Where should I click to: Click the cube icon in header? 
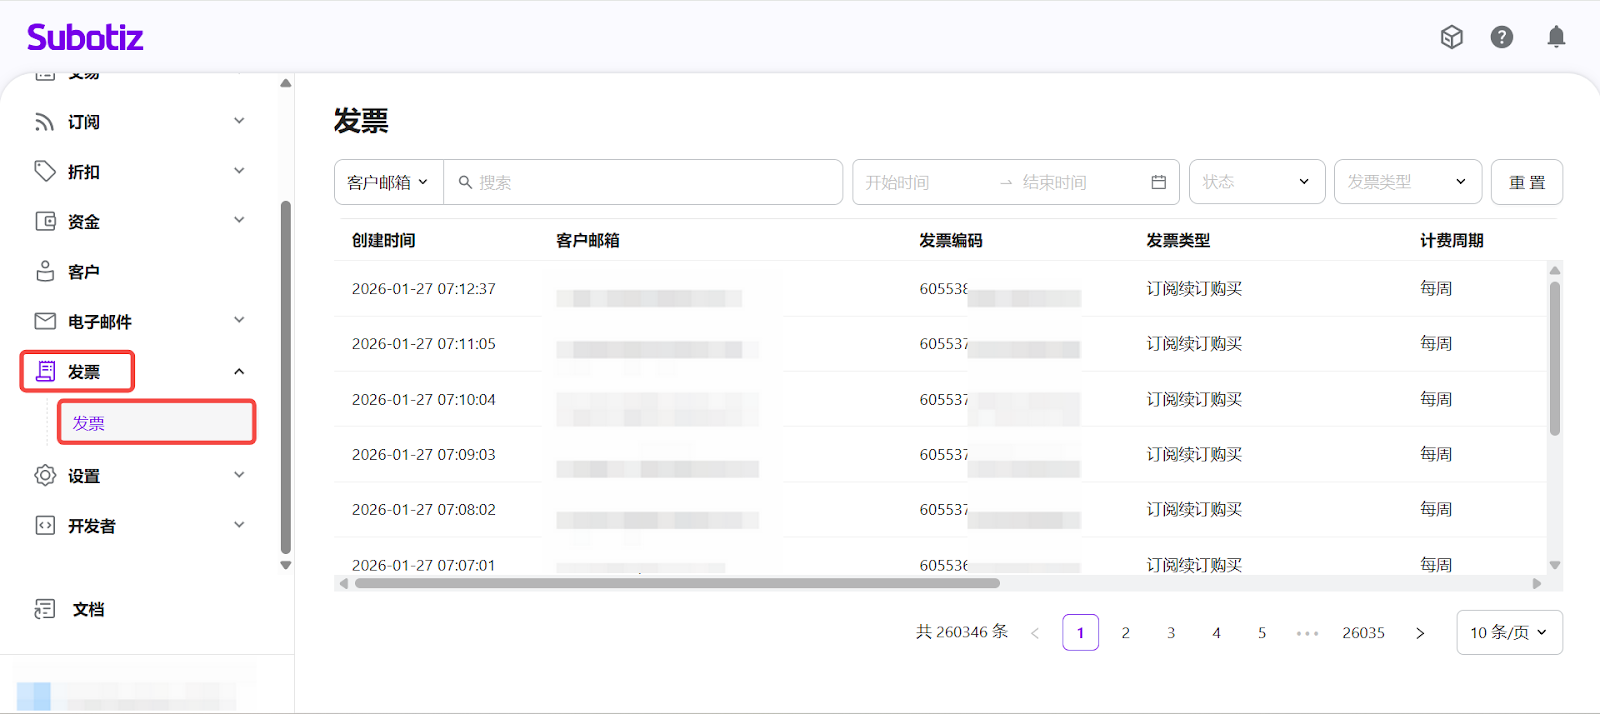pyautogui.click(x=1451, y=37)
